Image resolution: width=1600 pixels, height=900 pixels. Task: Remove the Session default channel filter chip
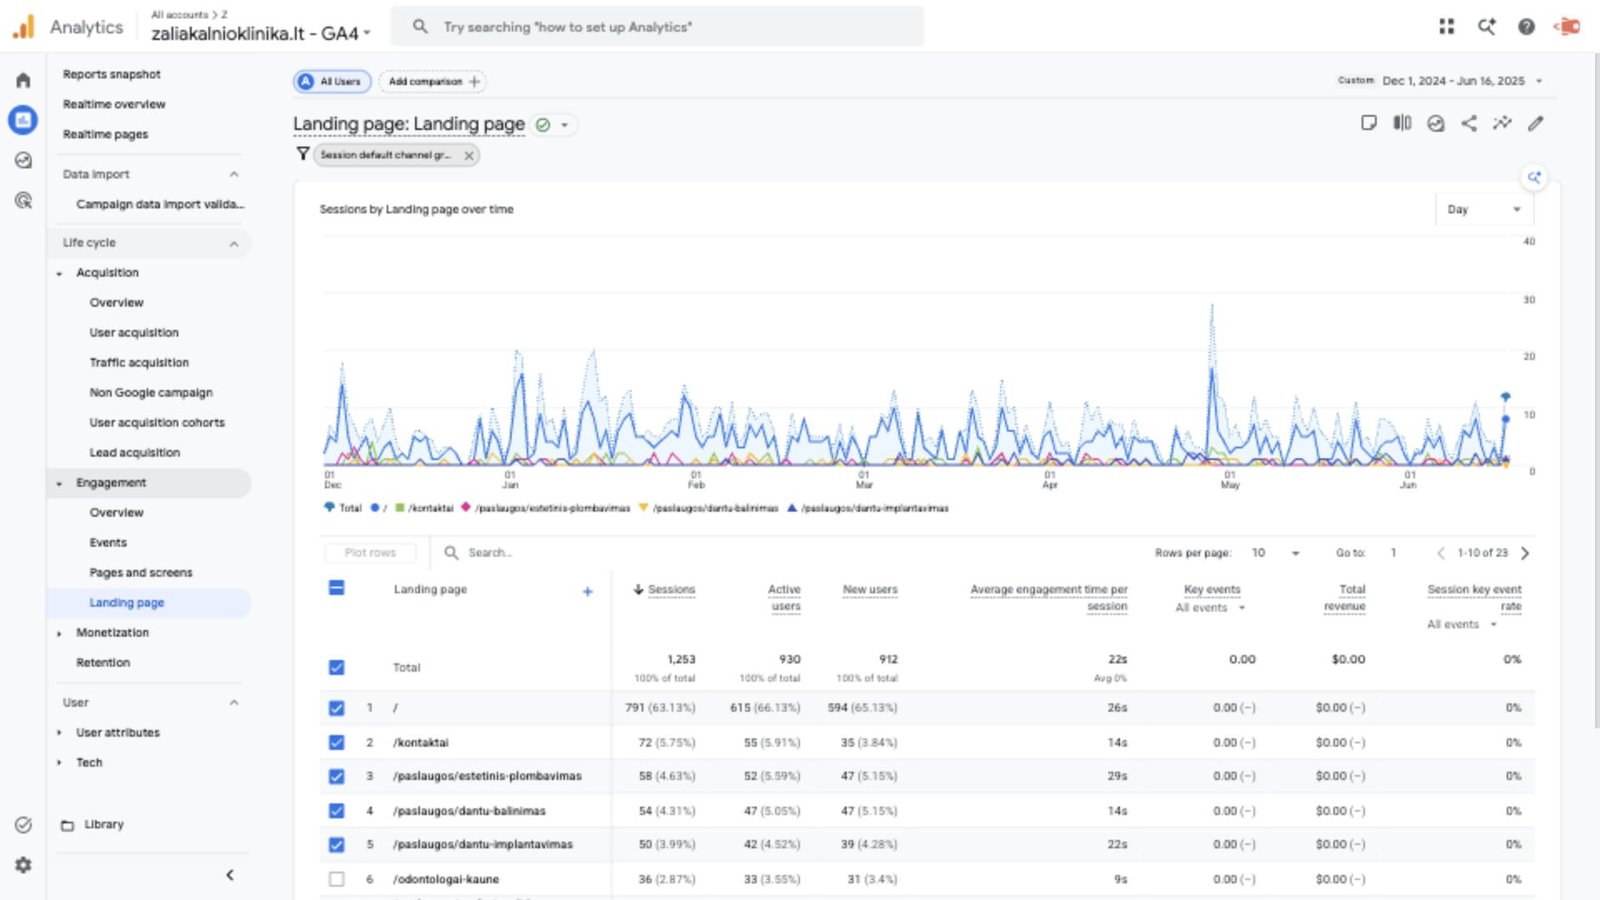pos(469,155)
